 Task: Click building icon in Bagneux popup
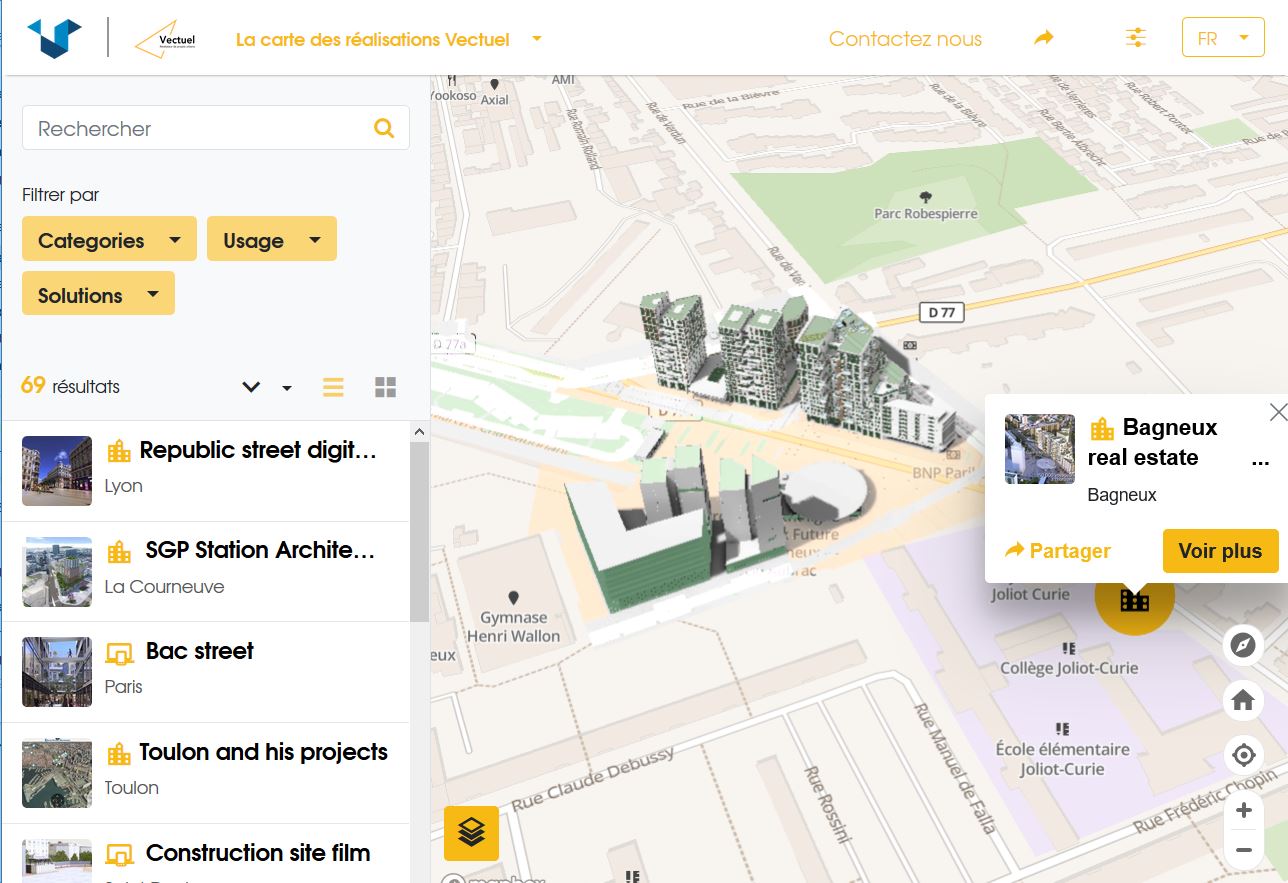pos(1102,429)
